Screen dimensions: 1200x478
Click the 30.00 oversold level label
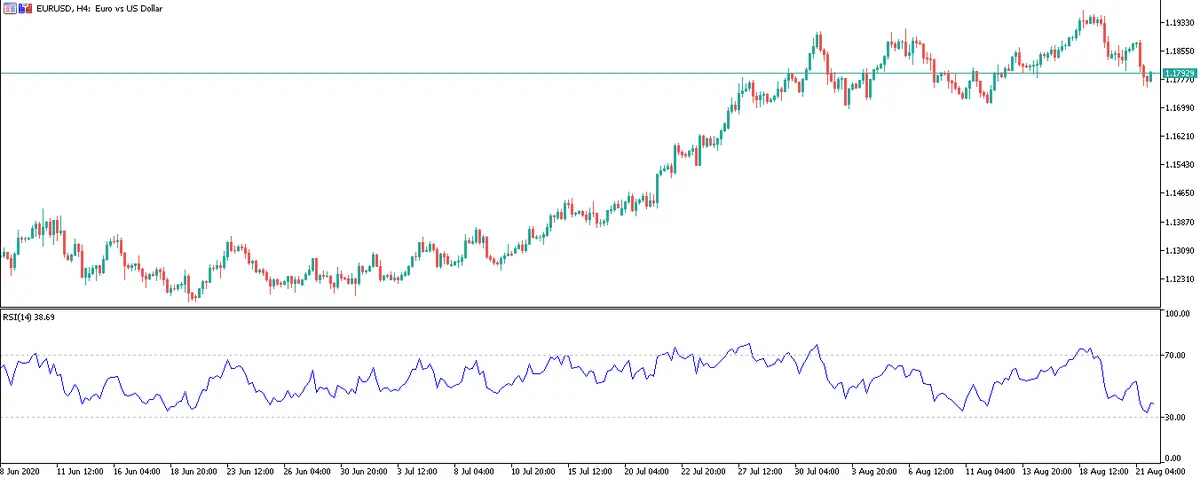1172,418
